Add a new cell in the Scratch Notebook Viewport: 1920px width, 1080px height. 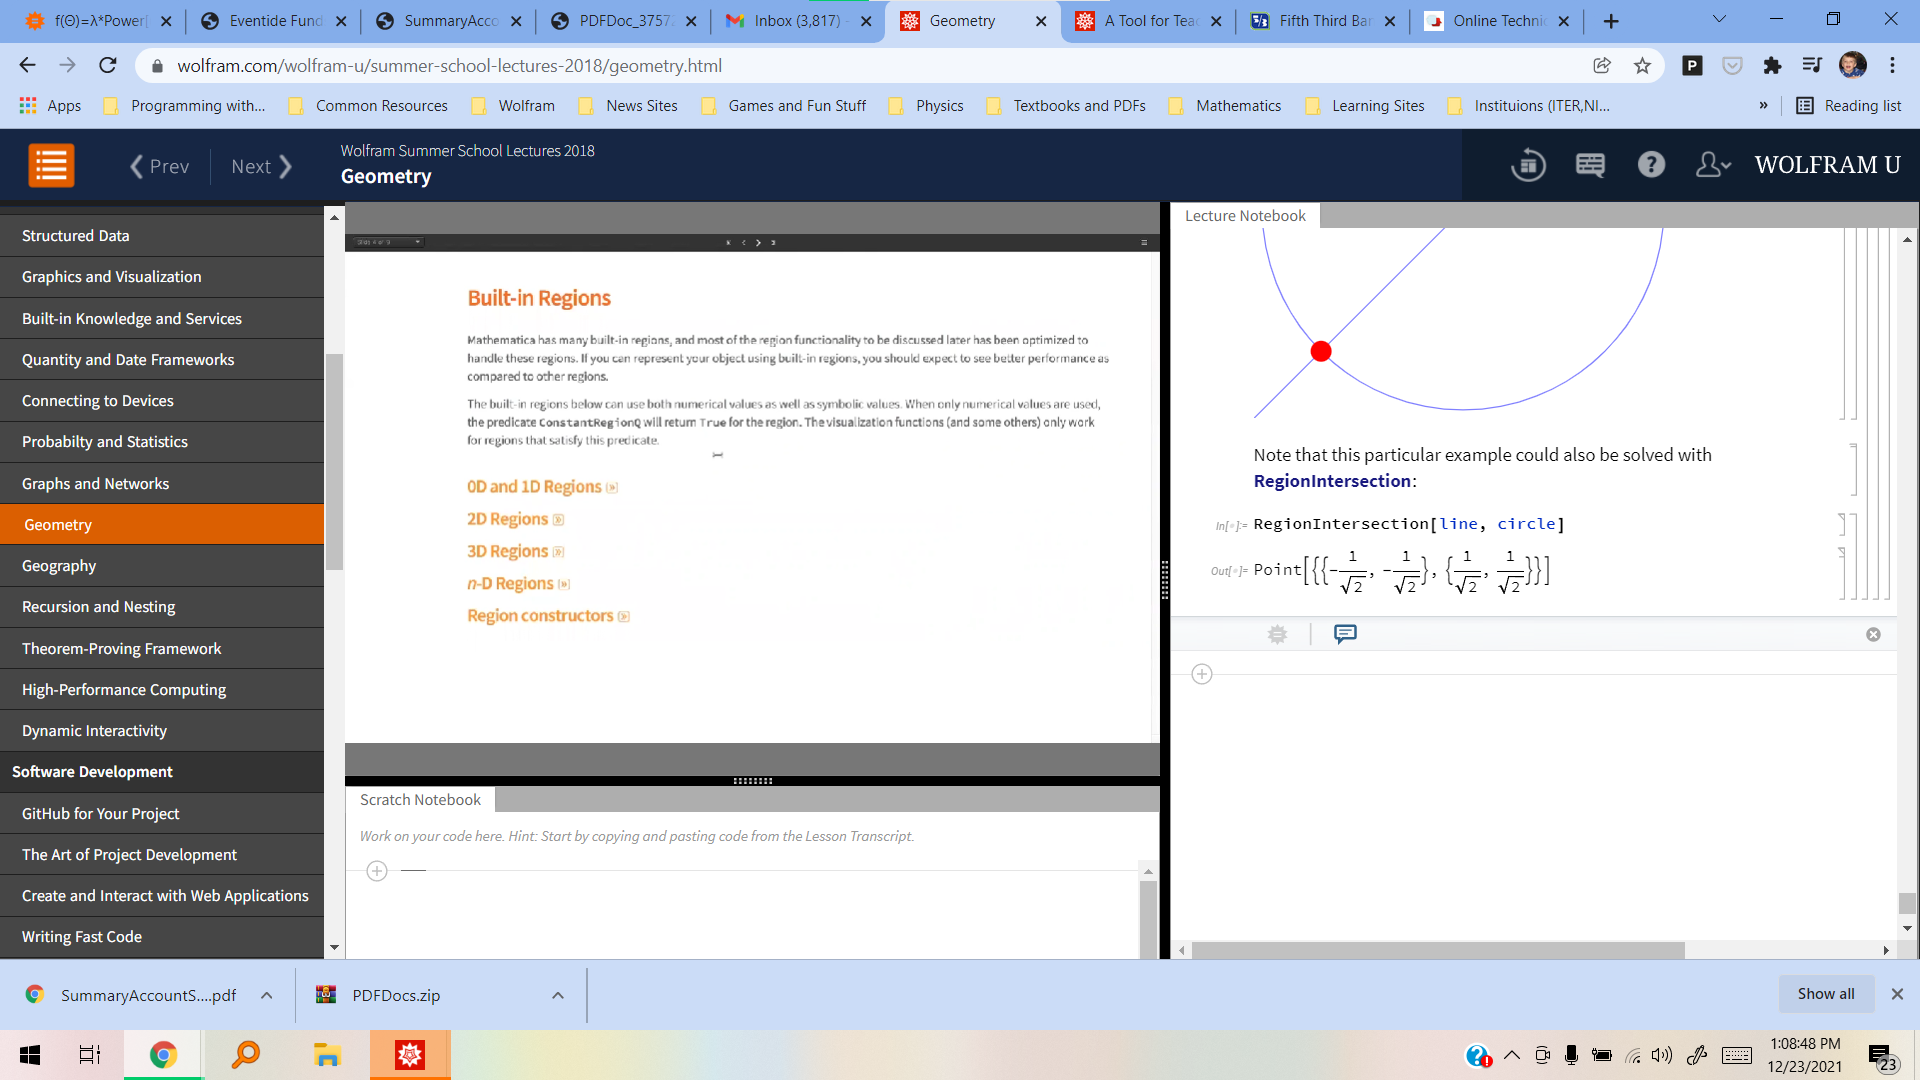377,871
